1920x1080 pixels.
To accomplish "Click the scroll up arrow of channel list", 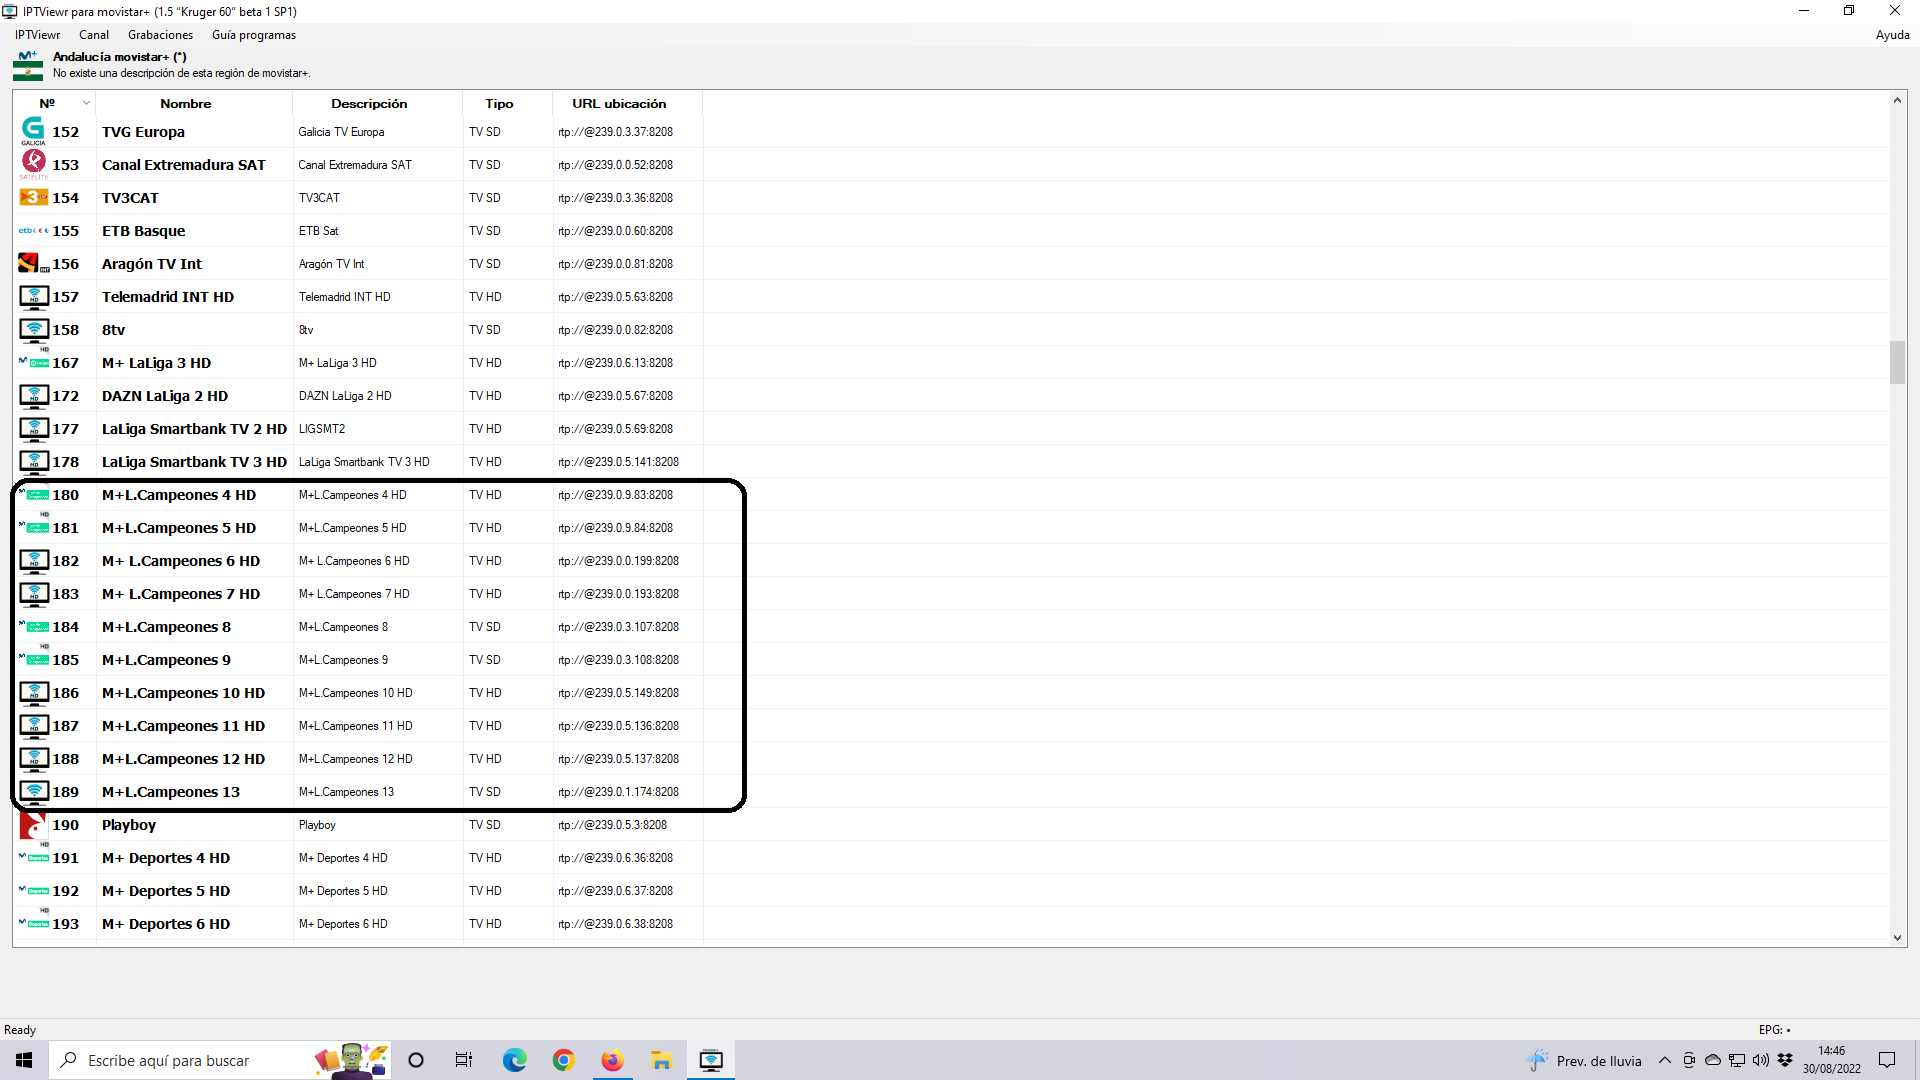I will [x=1897, y=100].
